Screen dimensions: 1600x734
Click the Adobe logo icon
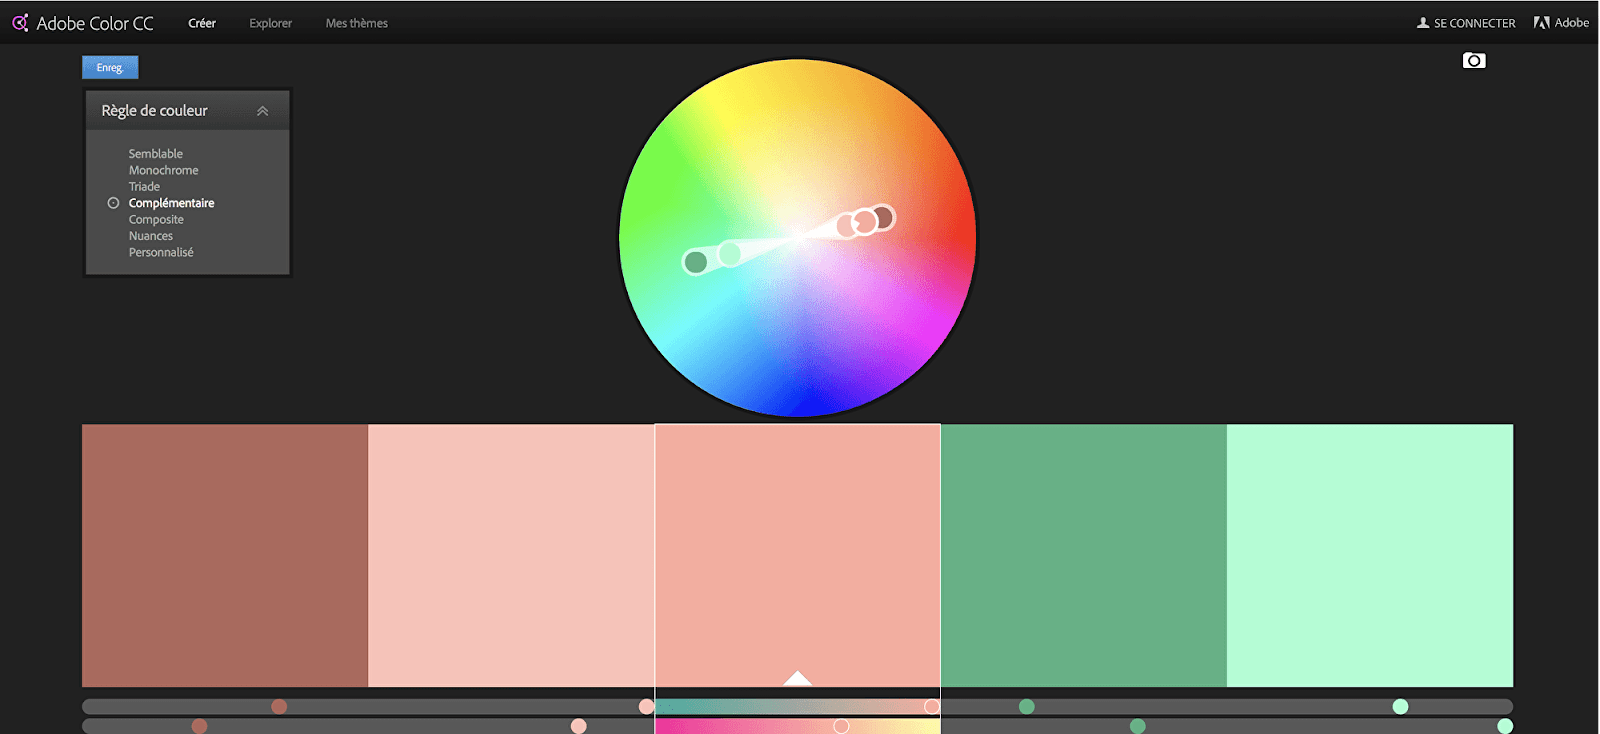tap(1541, 23)
